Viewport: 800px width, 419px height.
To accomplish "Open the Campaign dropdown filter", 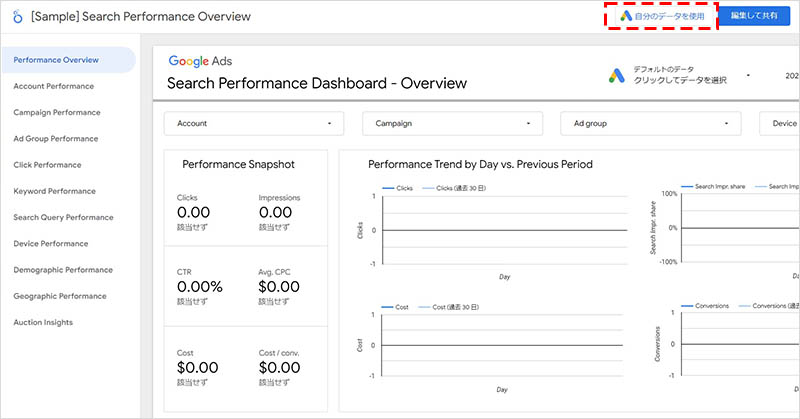I will (x=452, y=123).
